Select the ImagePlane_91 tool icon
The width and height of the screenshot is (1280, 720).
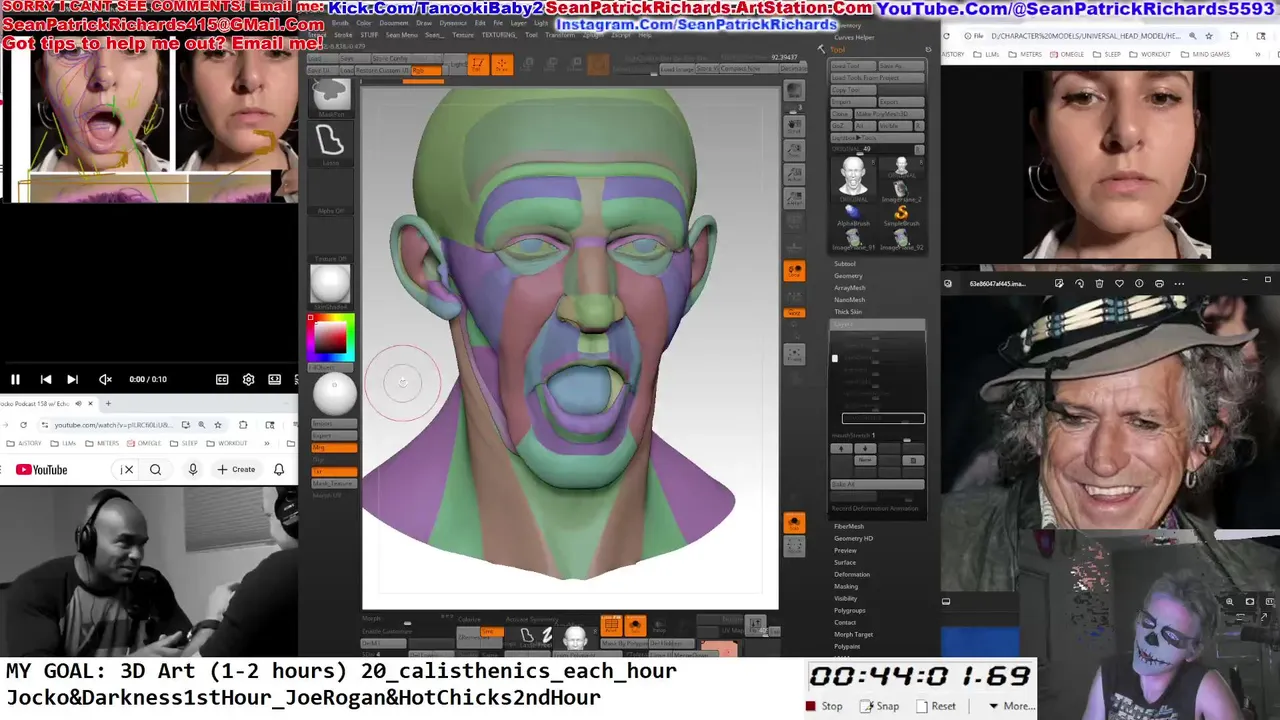tap(853, 239)
